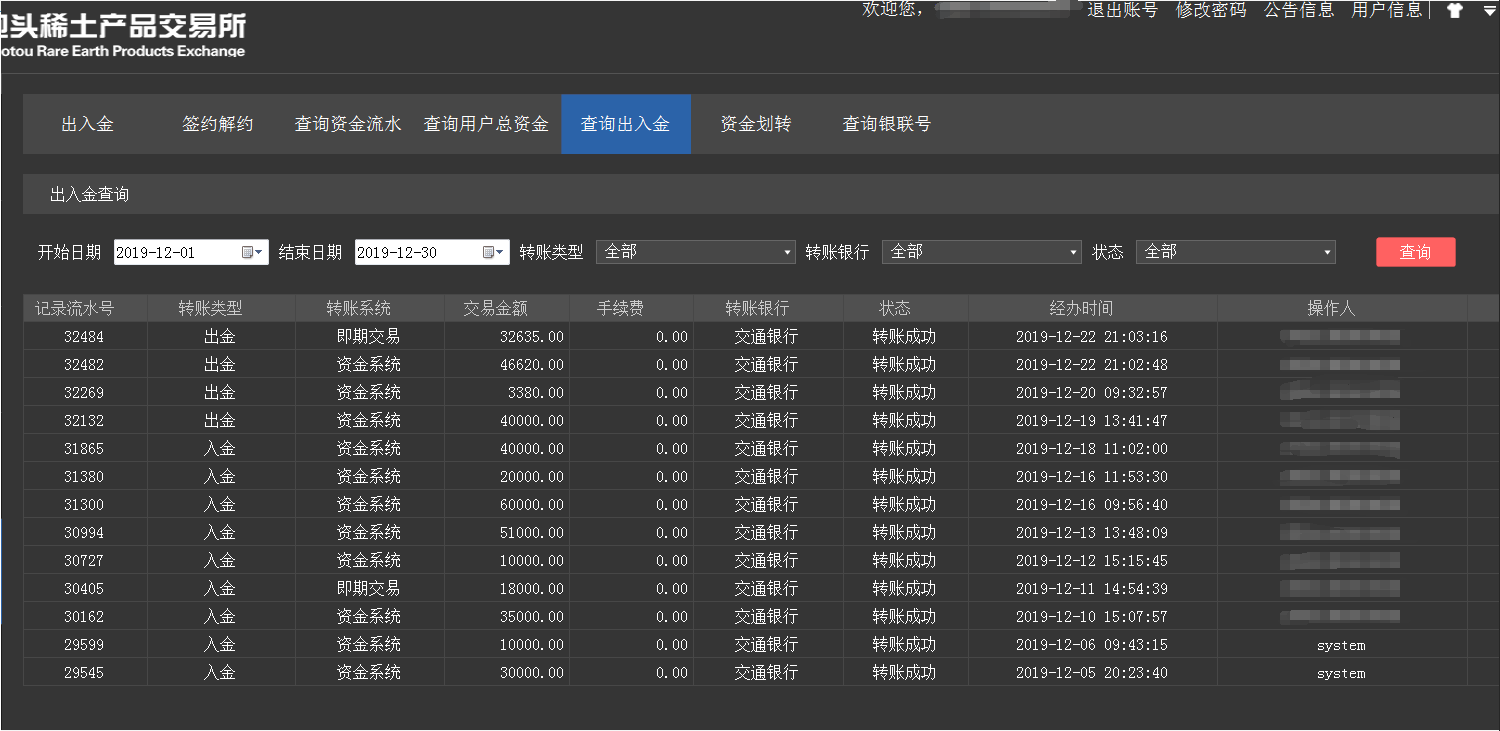This screenshot has height=731, width=1500.
Task: Click the 退出账号 link
Action: coord(1122,10)
